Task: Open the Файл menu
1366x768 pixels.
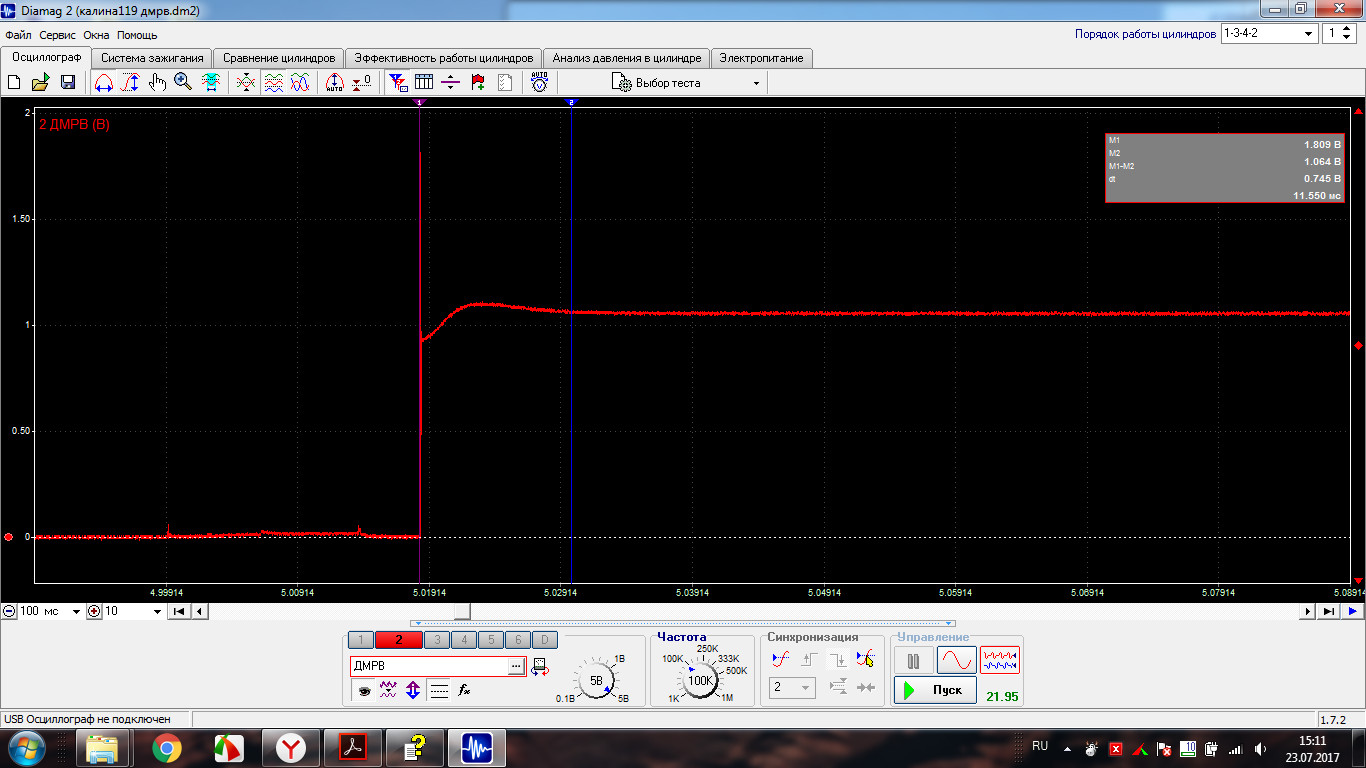Action: coord(19,35)
